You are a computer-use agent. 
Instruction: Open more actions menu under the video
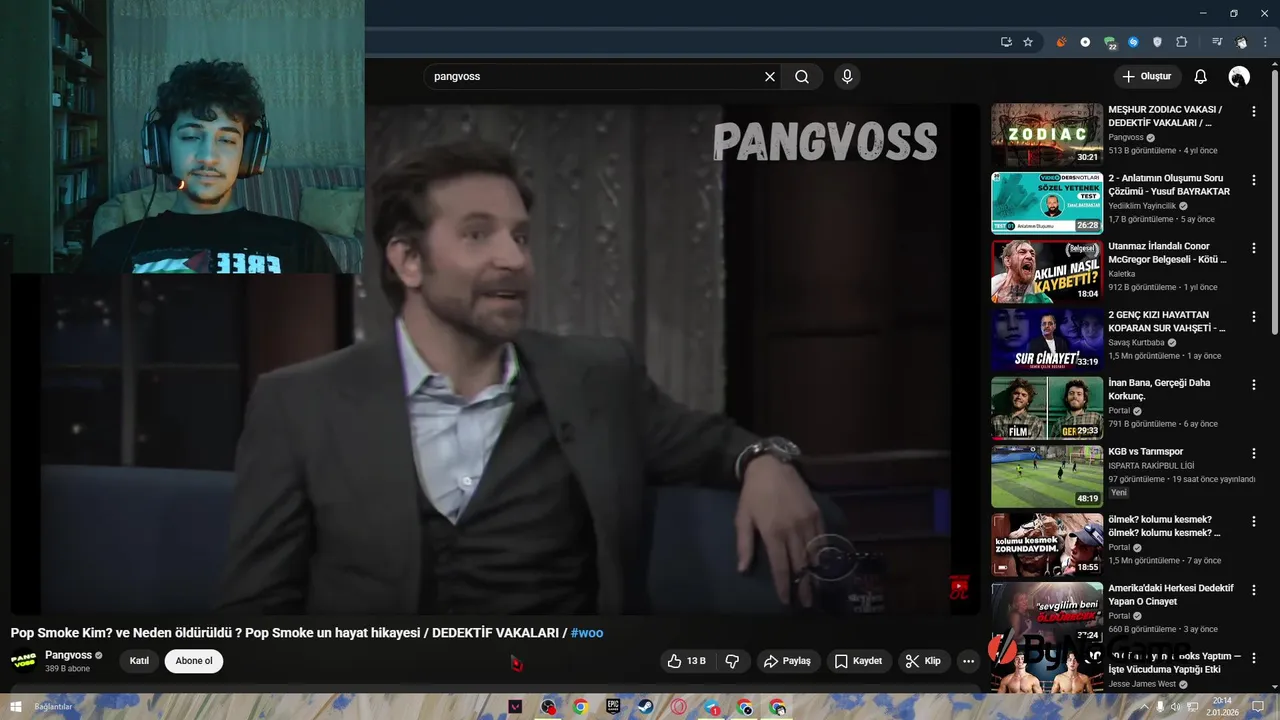pyautogui.click(x=968, y=661)
